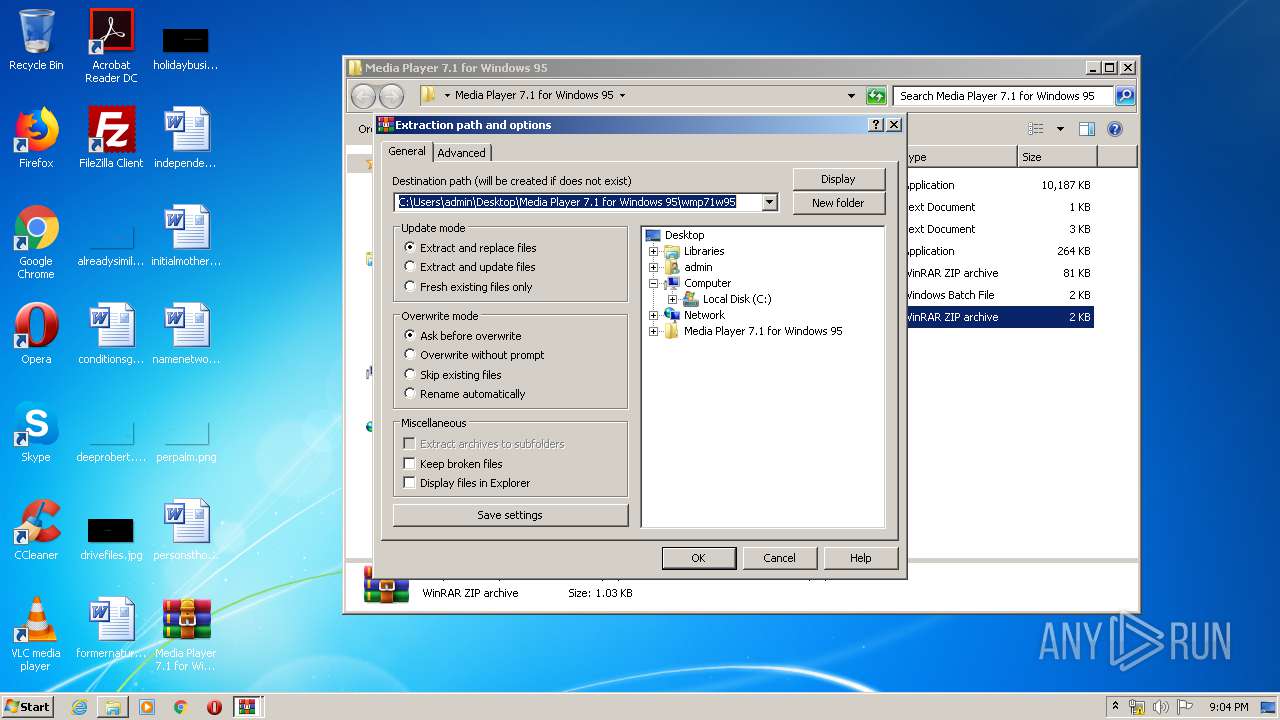Select the Media Player 7.1 archive desktop icon

[186, 635]
